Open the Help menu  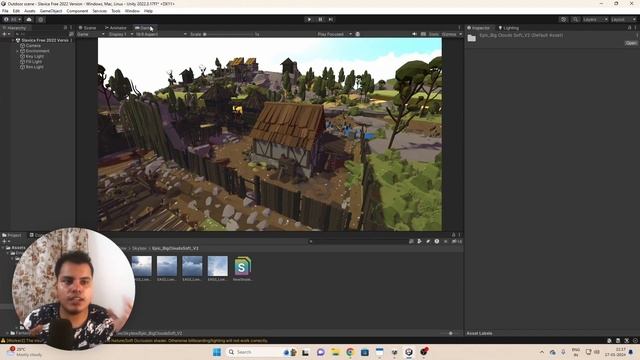148,11
